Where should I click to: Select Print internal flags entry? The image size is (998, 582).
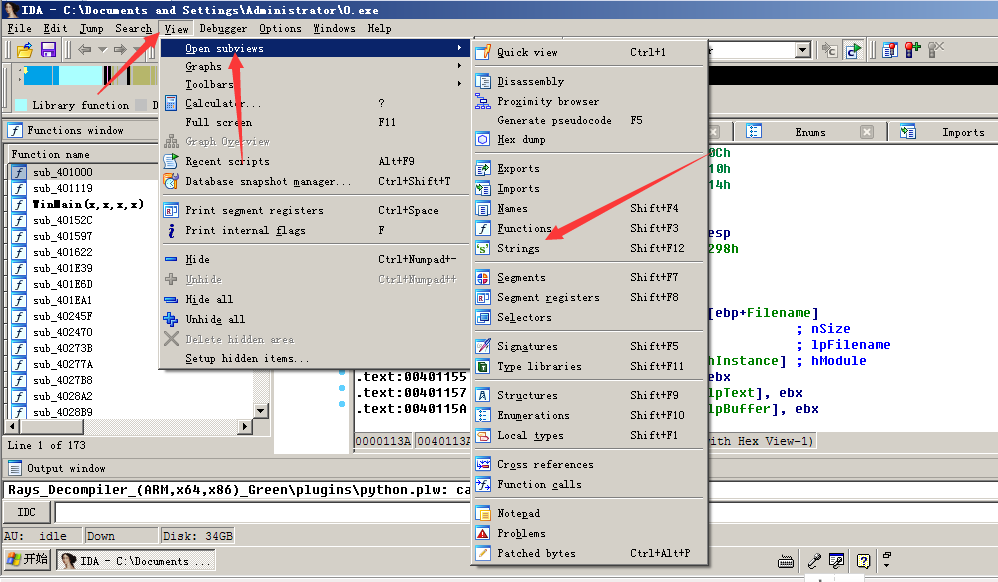315,231
